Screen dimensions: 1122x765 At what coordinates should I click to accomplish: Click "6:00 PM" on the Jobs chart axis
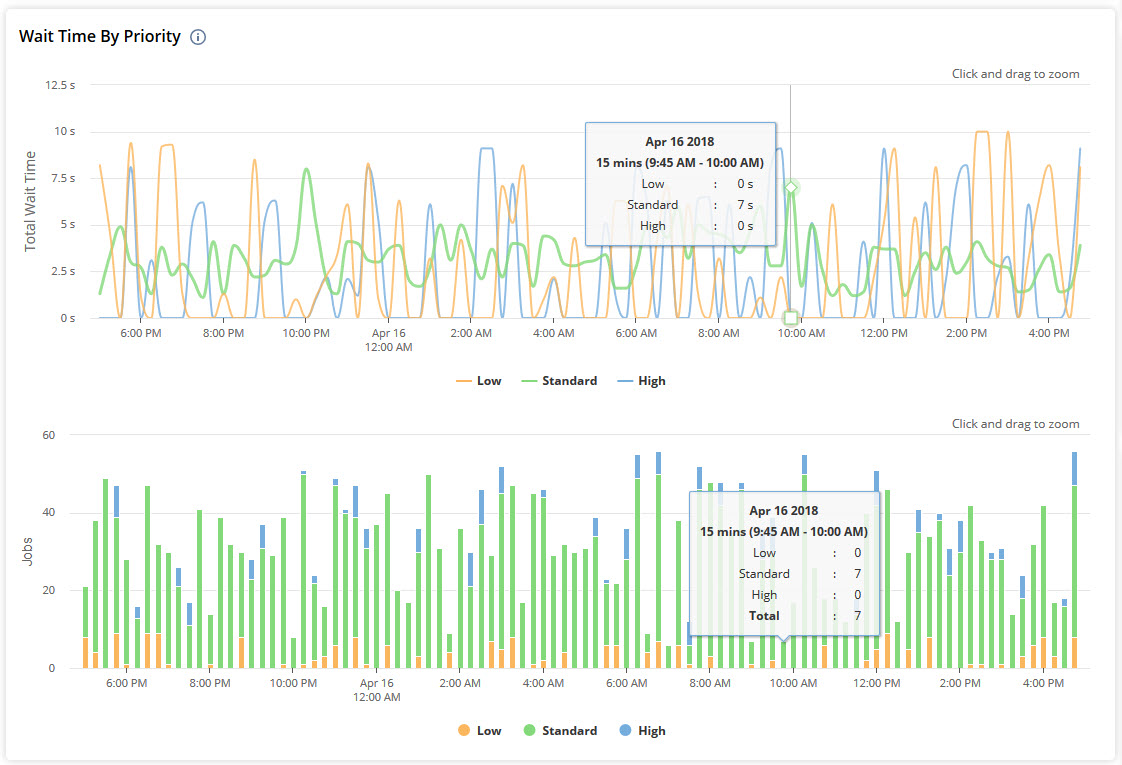(127, 683)
